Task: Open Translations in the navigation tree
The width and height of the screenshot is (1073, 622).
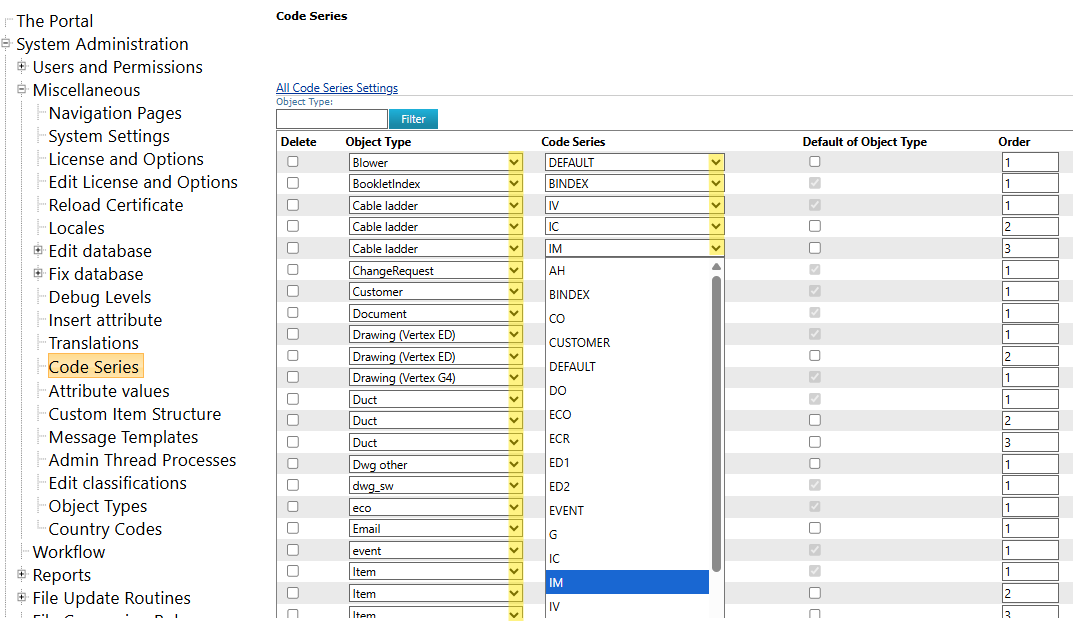Action: 93,343
